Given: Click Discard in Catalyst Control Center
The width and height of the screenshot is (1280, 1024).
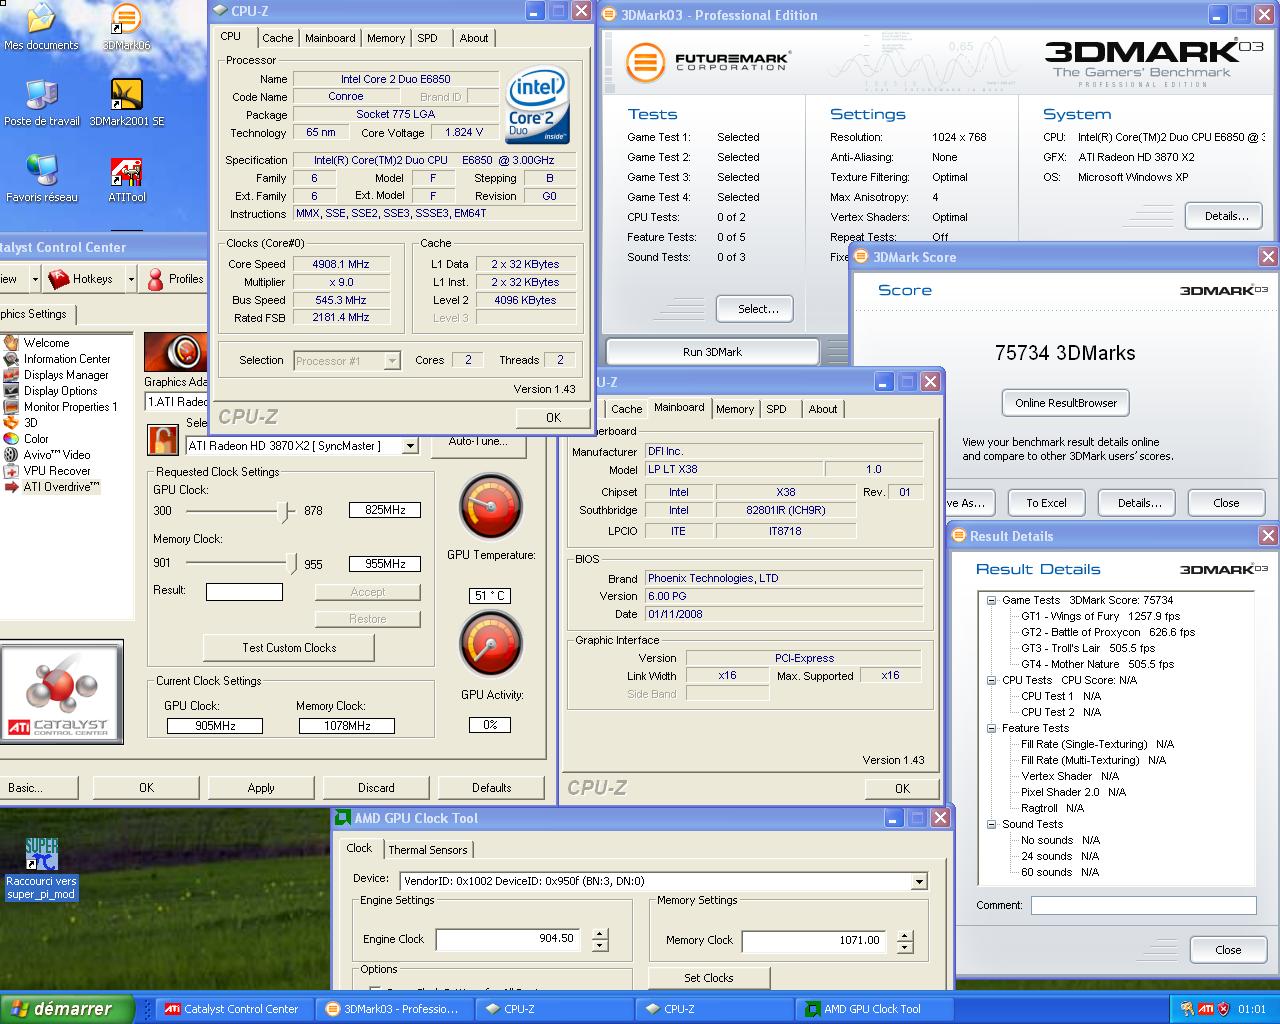Looking at the screenshot, I should pos(376,788).
